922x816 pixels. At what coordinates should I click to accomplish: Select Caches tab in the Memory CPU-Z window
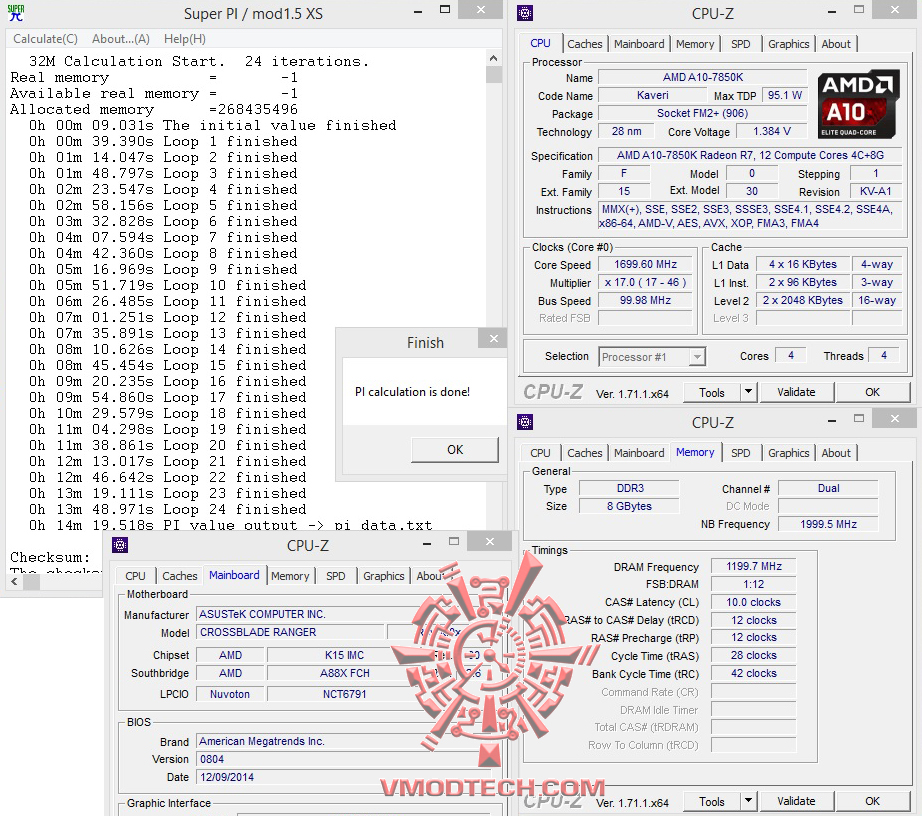click(x=584, y=453)
